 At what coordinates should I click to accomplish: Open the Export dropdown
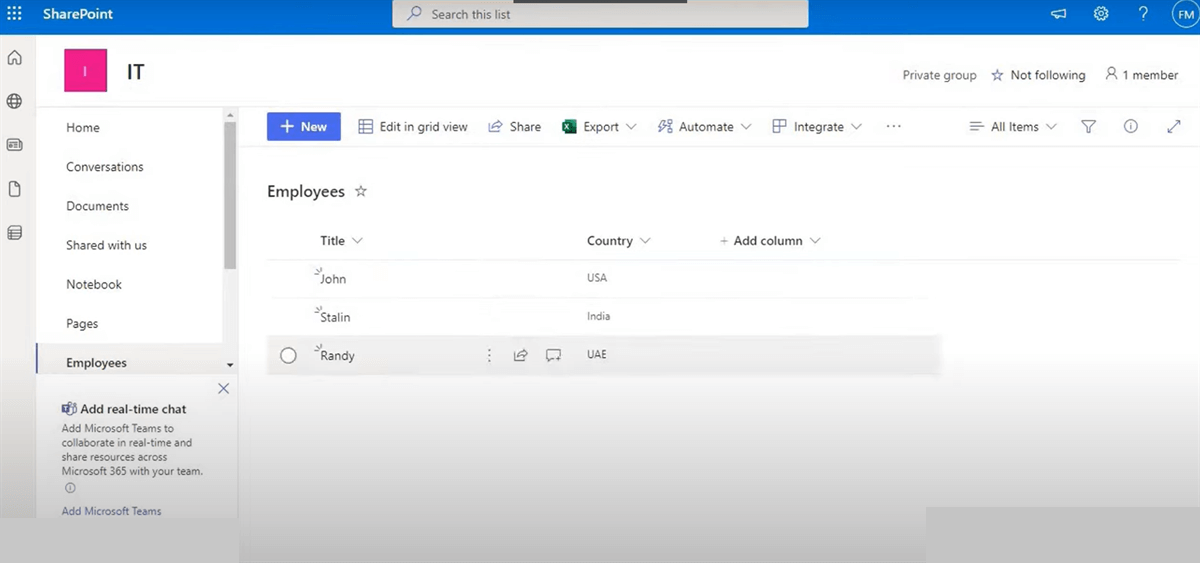click(x=599, y=127)
